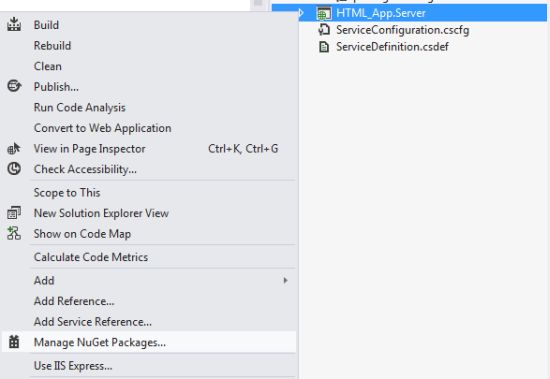
Task: Select Publish... menu entry
Action: tap(149, 87)
